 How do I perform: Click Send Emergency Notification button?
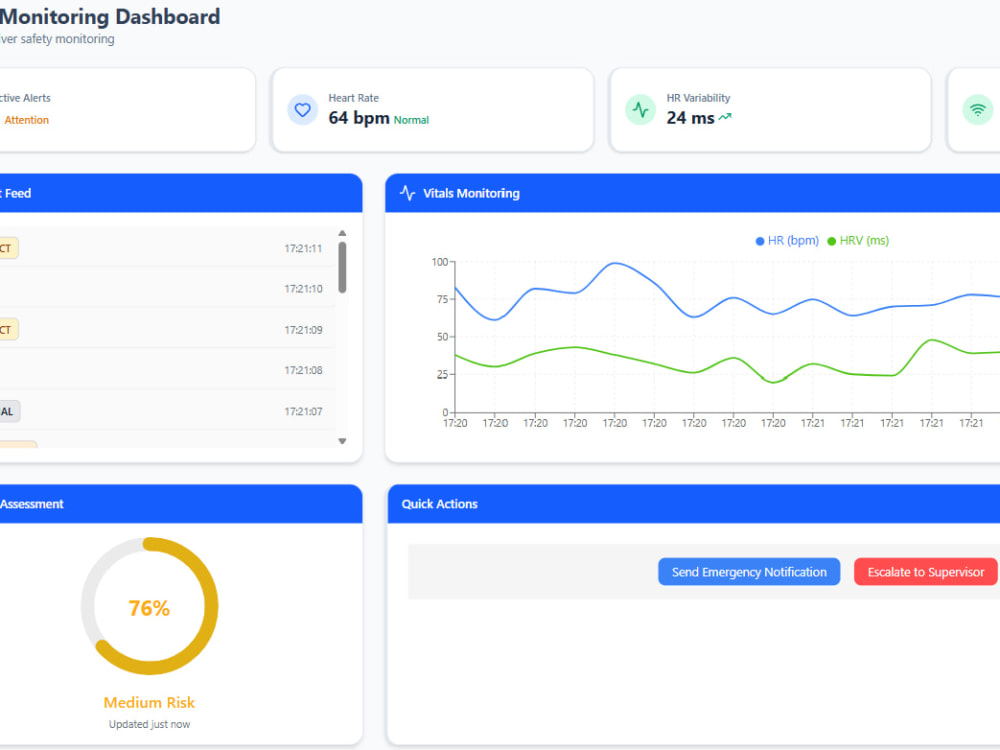tap(749, 572)
